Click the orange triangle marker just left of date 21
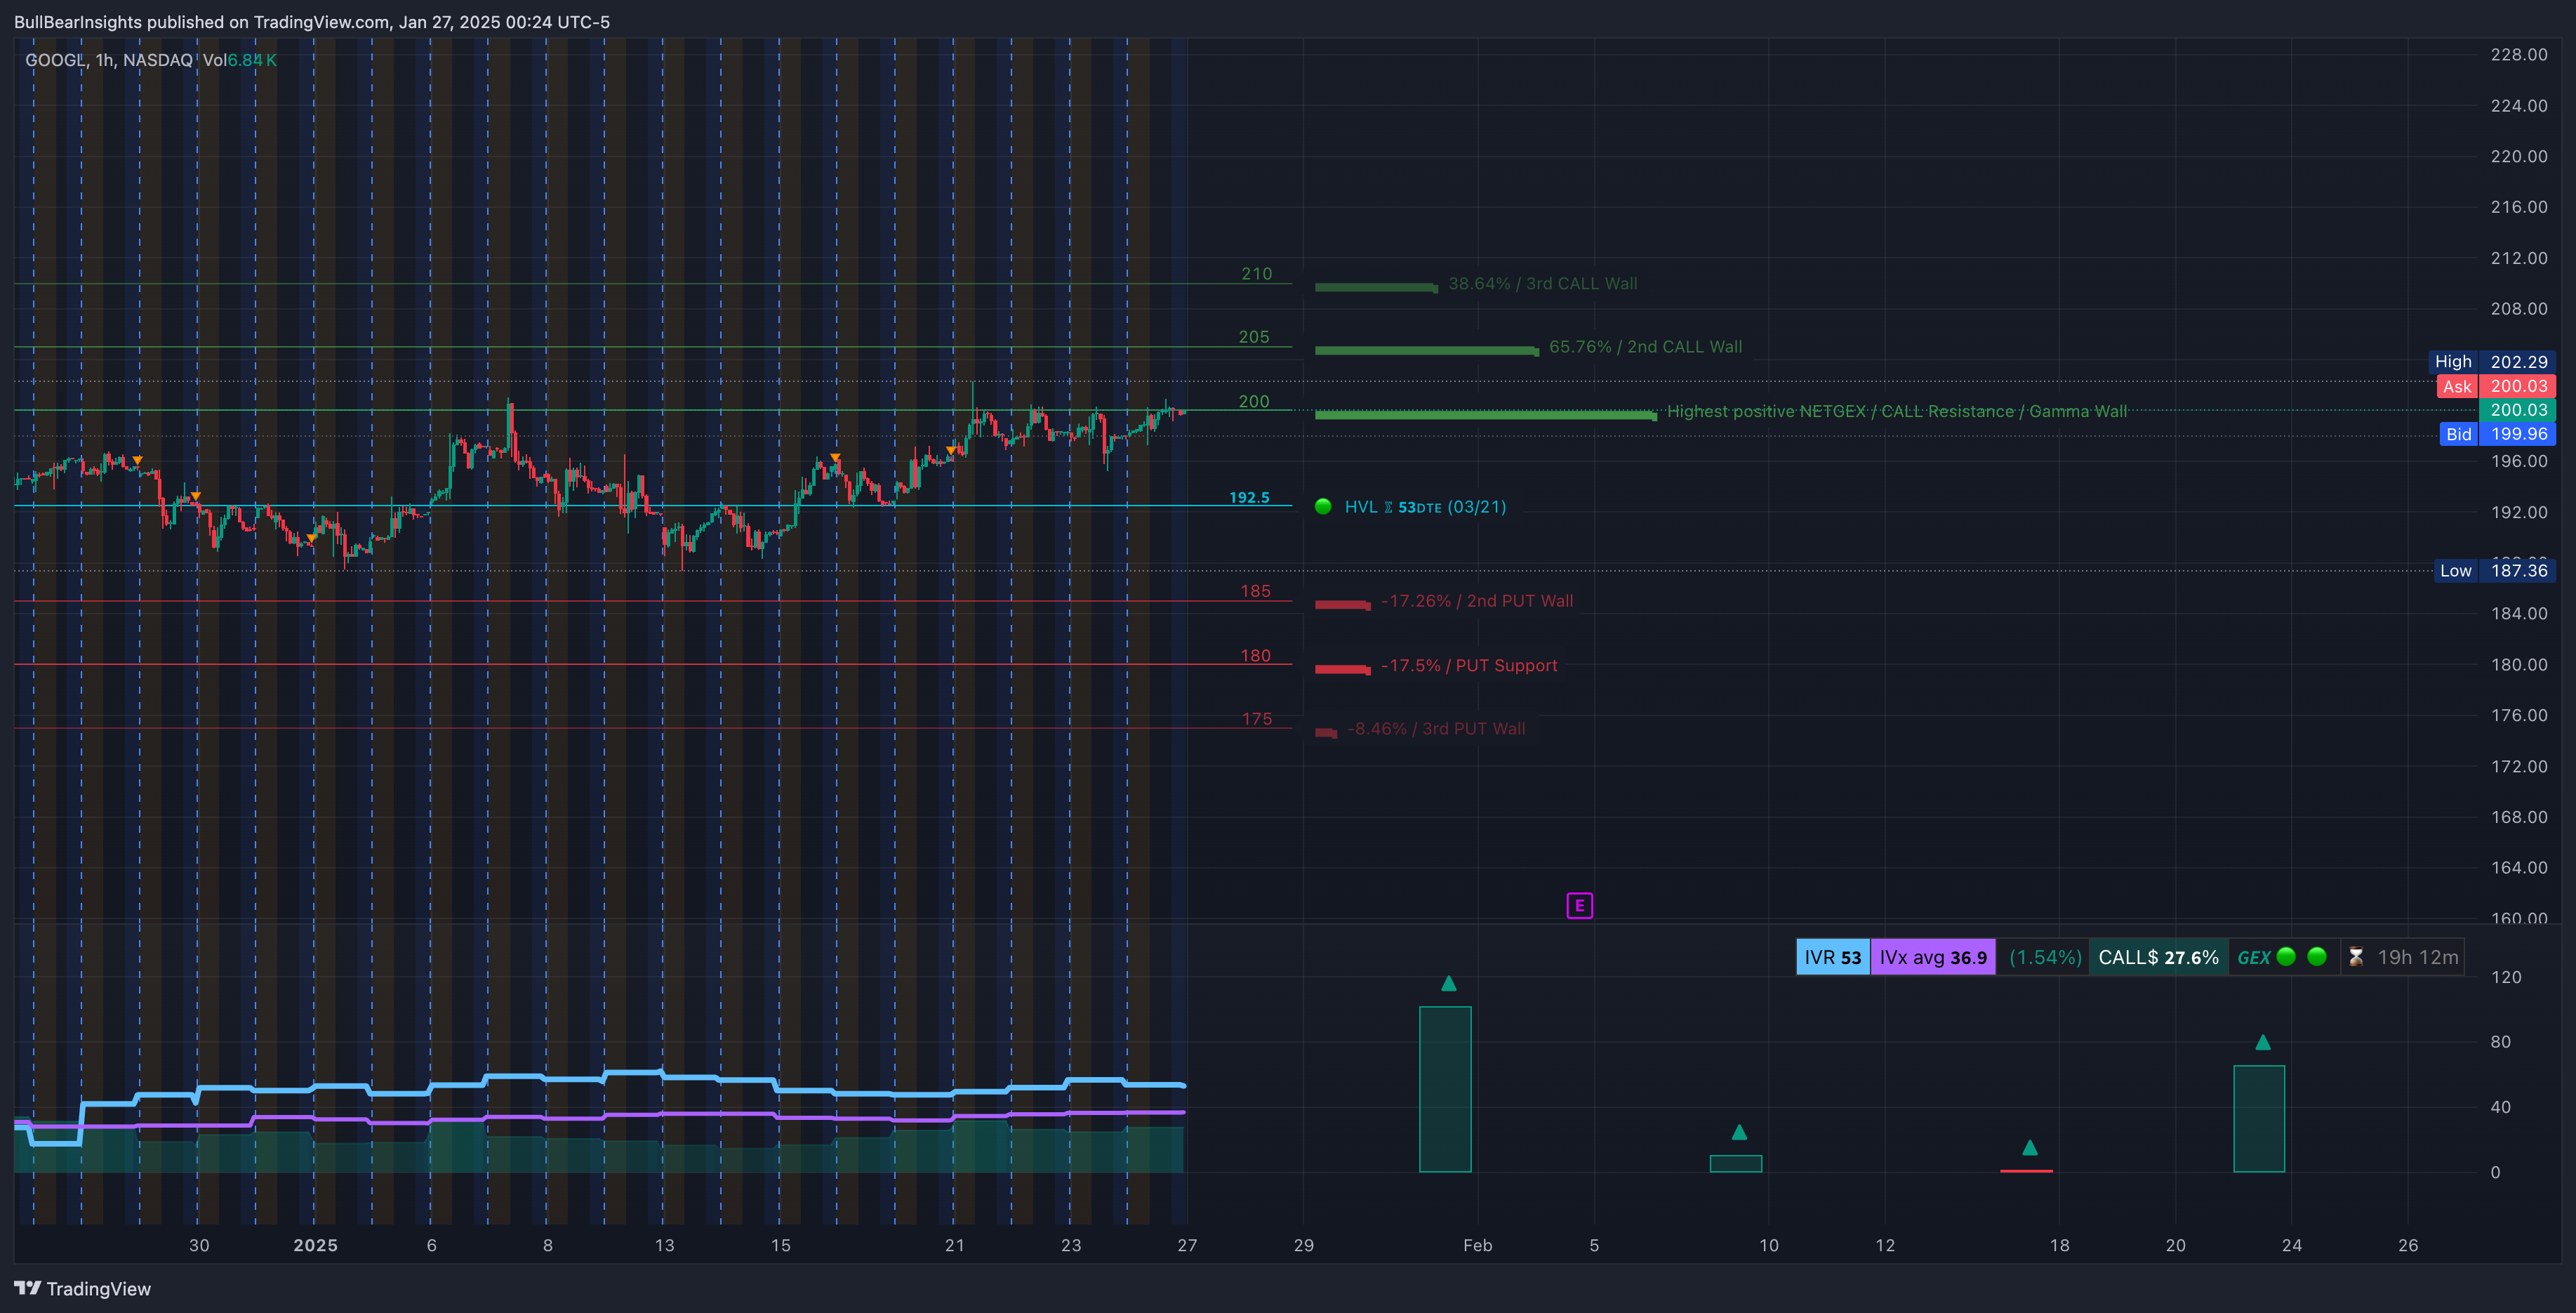 tap(950, 450)
